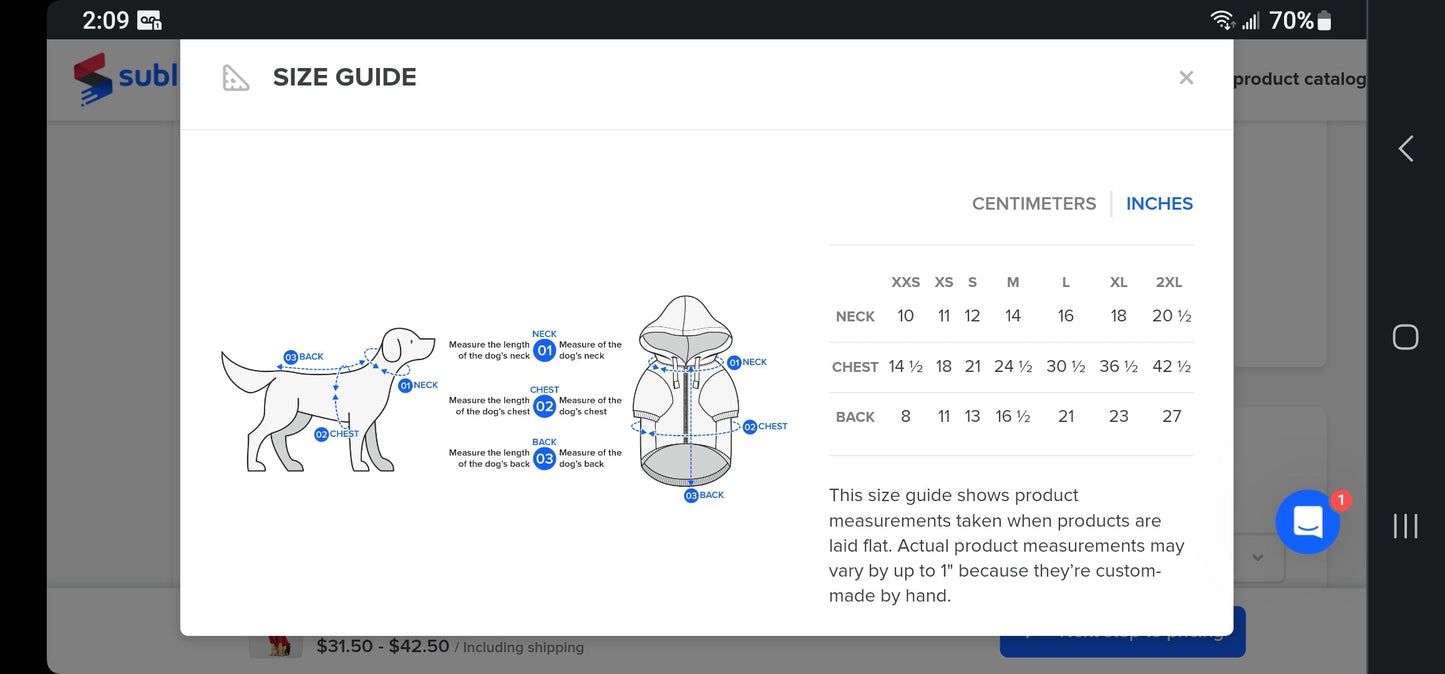This screenshot has height=674, width=1445.
Task: Click the voicemail icon next to clock
Action: (x=149, y=20)
